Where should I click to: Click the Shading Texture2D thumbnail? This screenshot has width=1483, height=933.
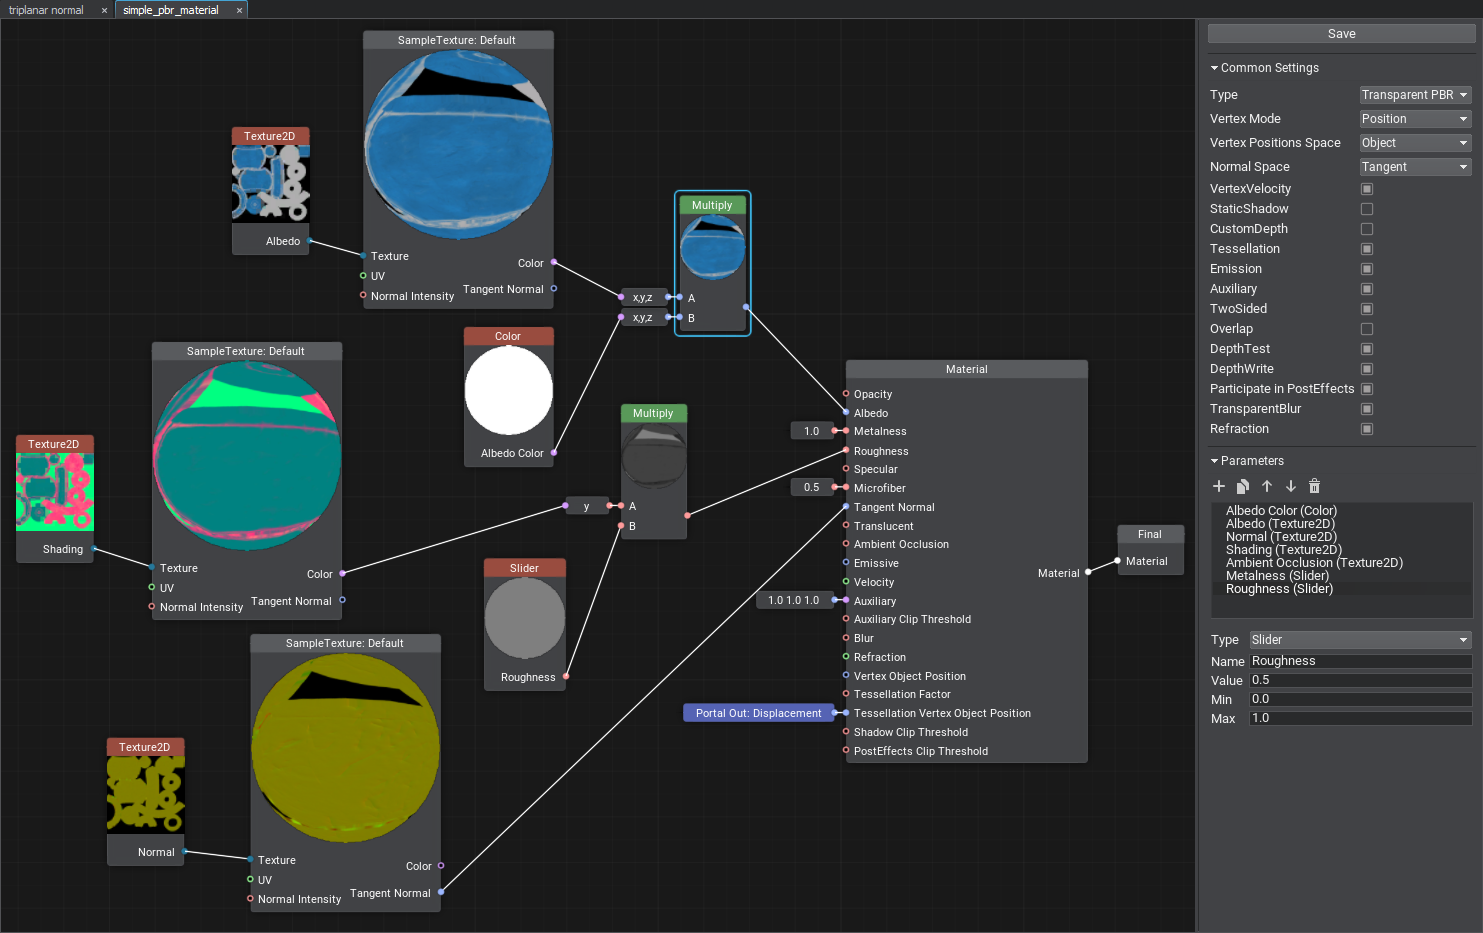coord(55,491)
